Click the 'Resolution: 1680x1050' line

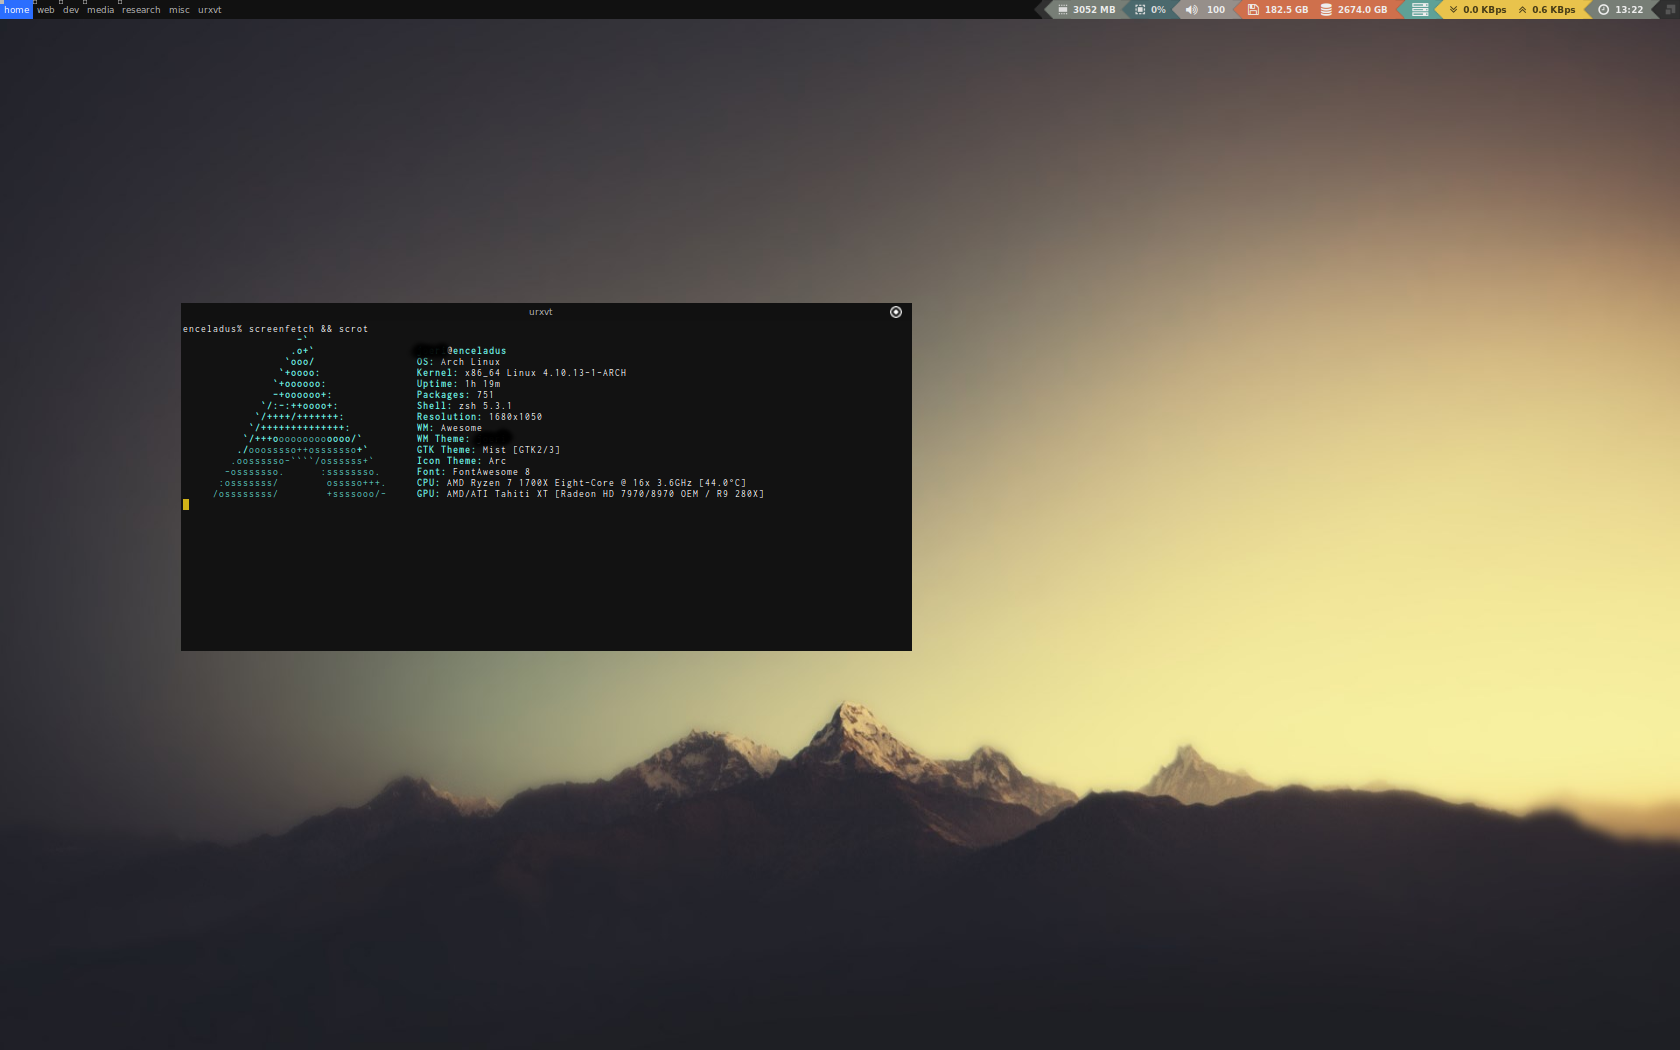(x=479, y=417)
